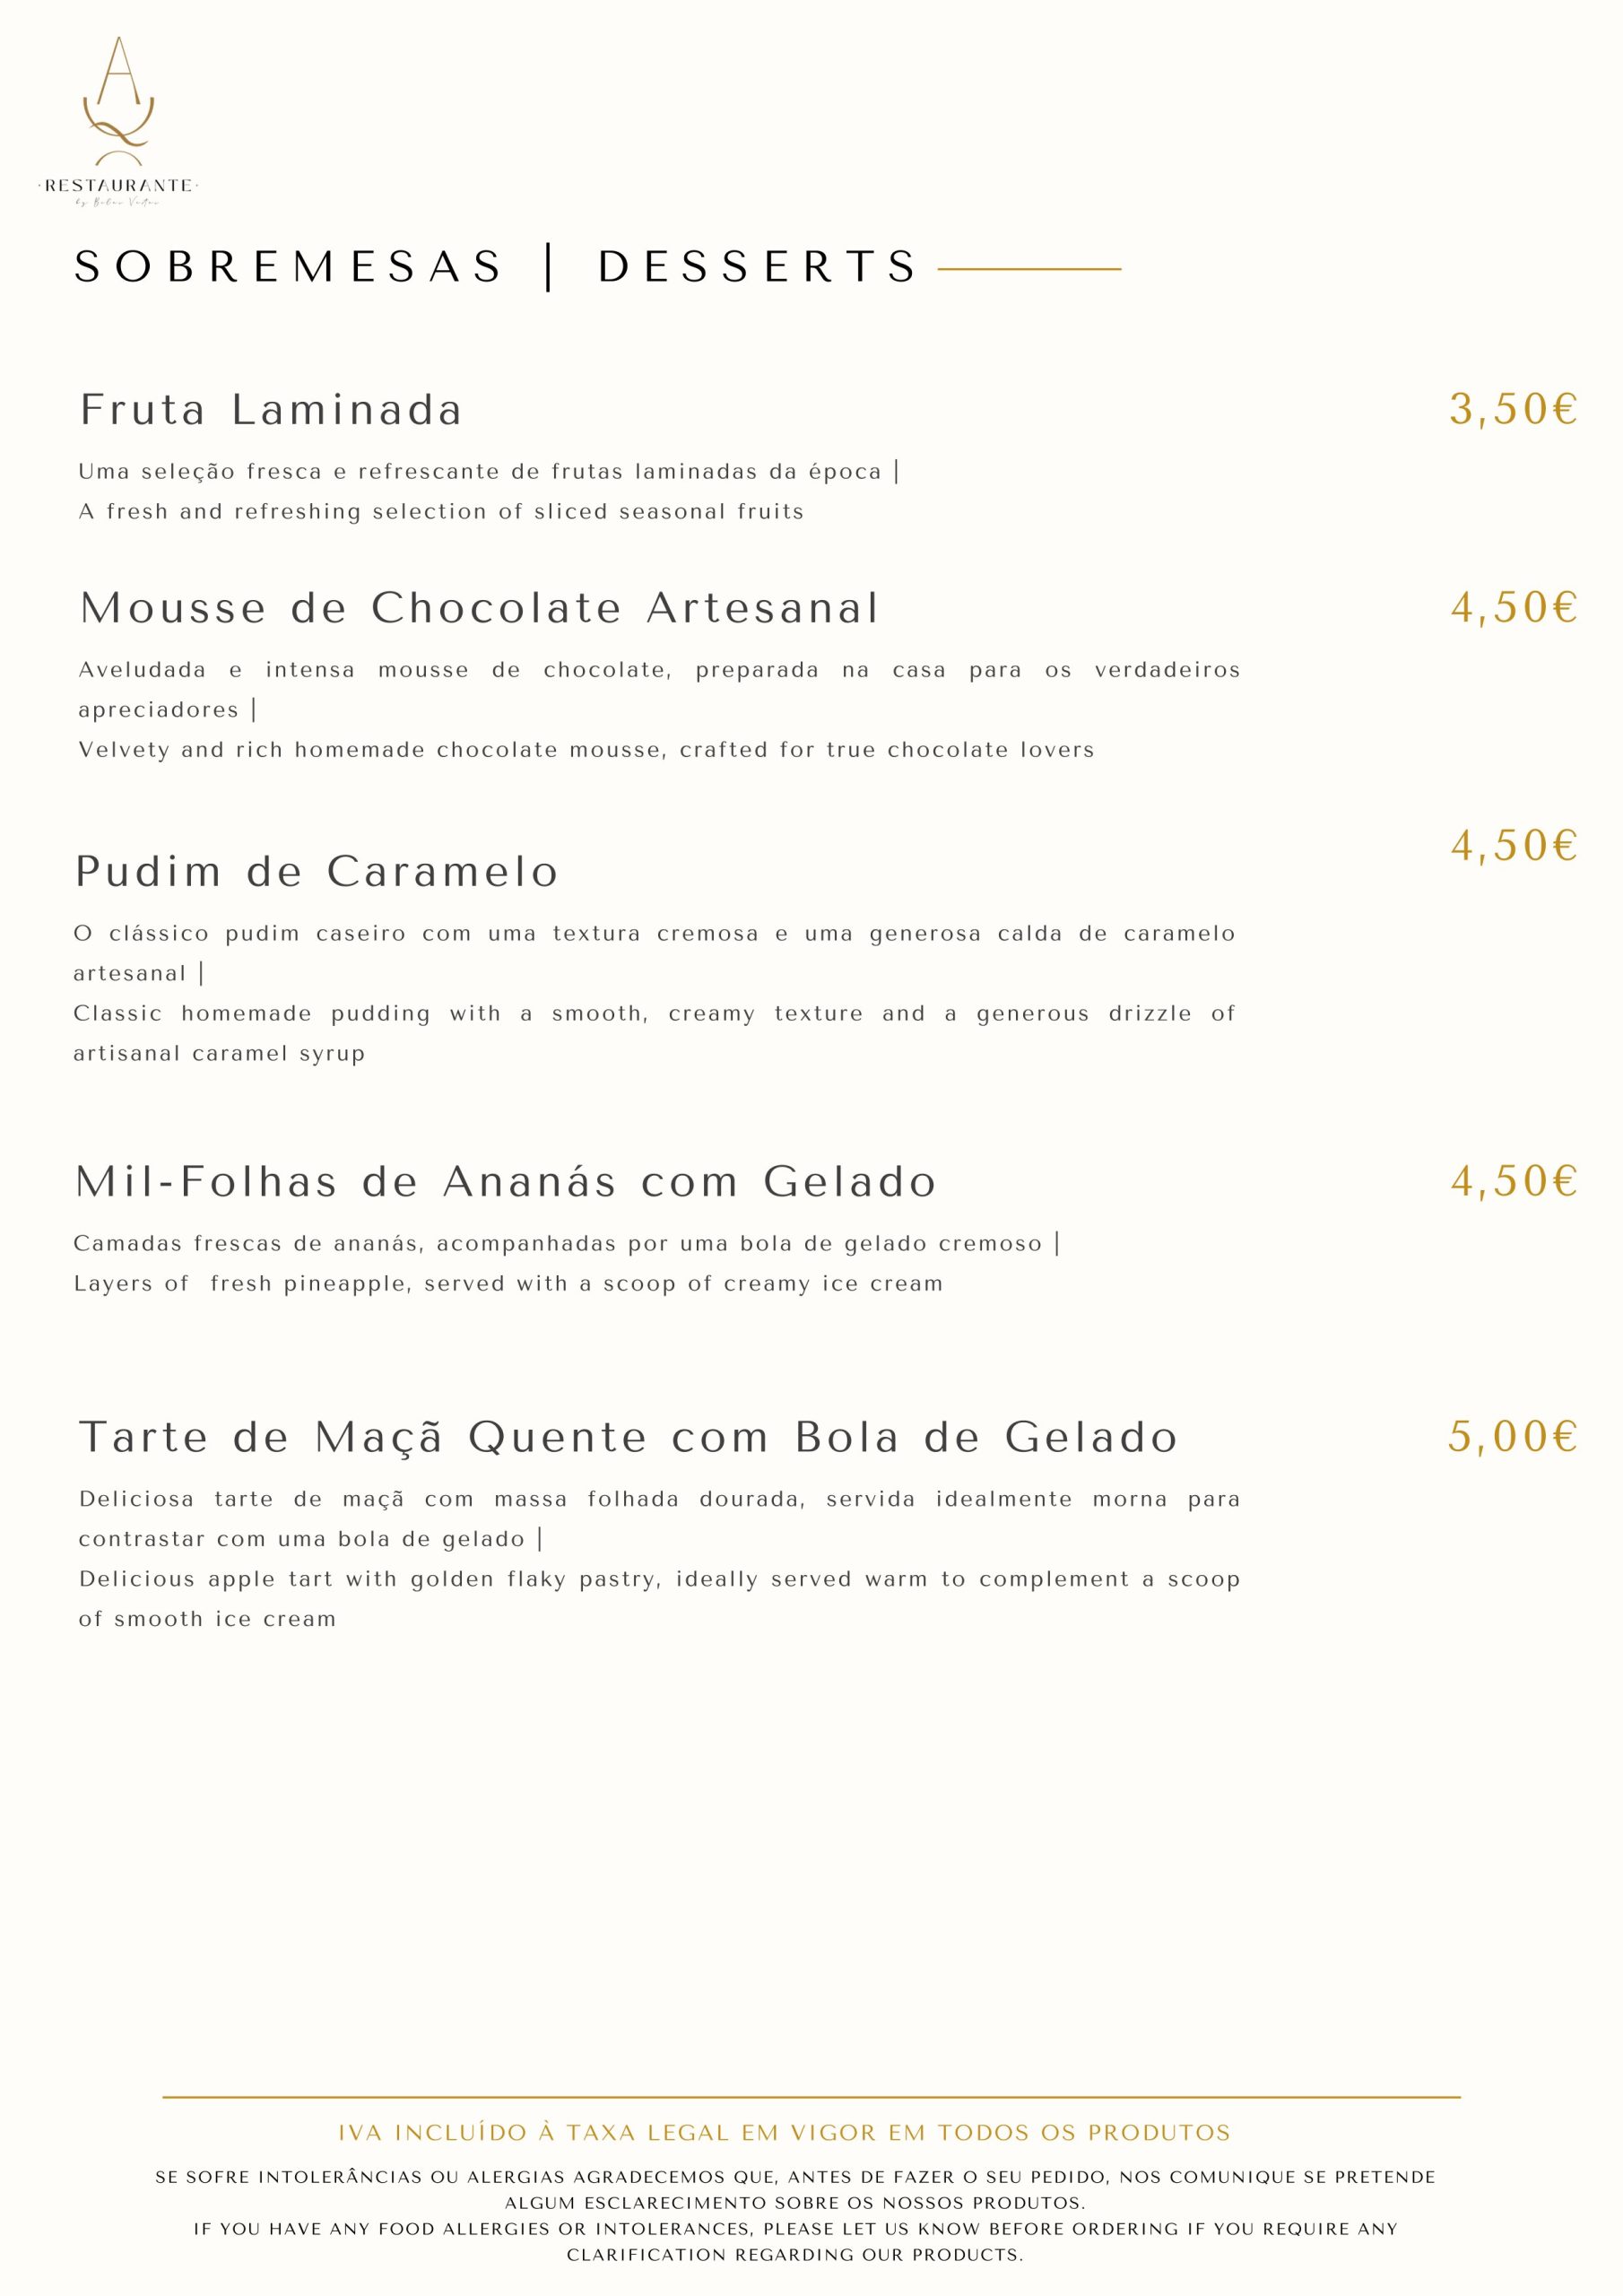Click the food allergies English notice in footer
This screenshot has height=2296, width=1623.
tap(795, 2242)
